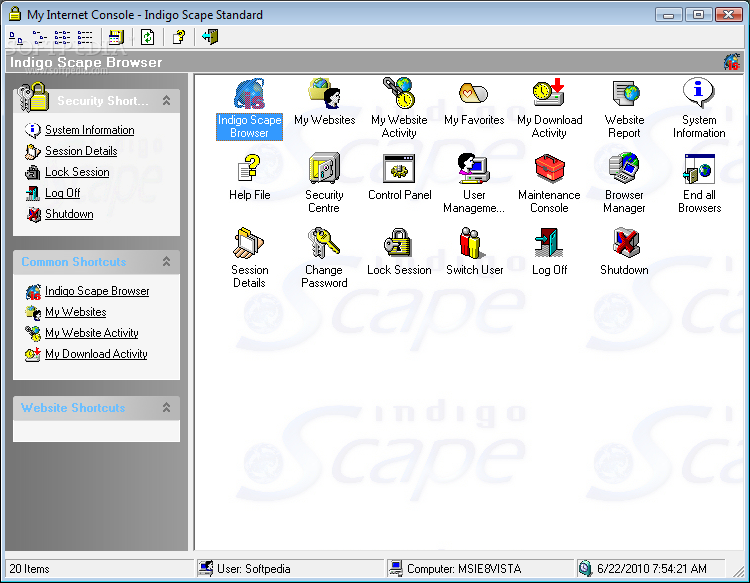Switch to small icons view in toolbar
This screenshot has height=583, width=750.
[x=39, y=37]
